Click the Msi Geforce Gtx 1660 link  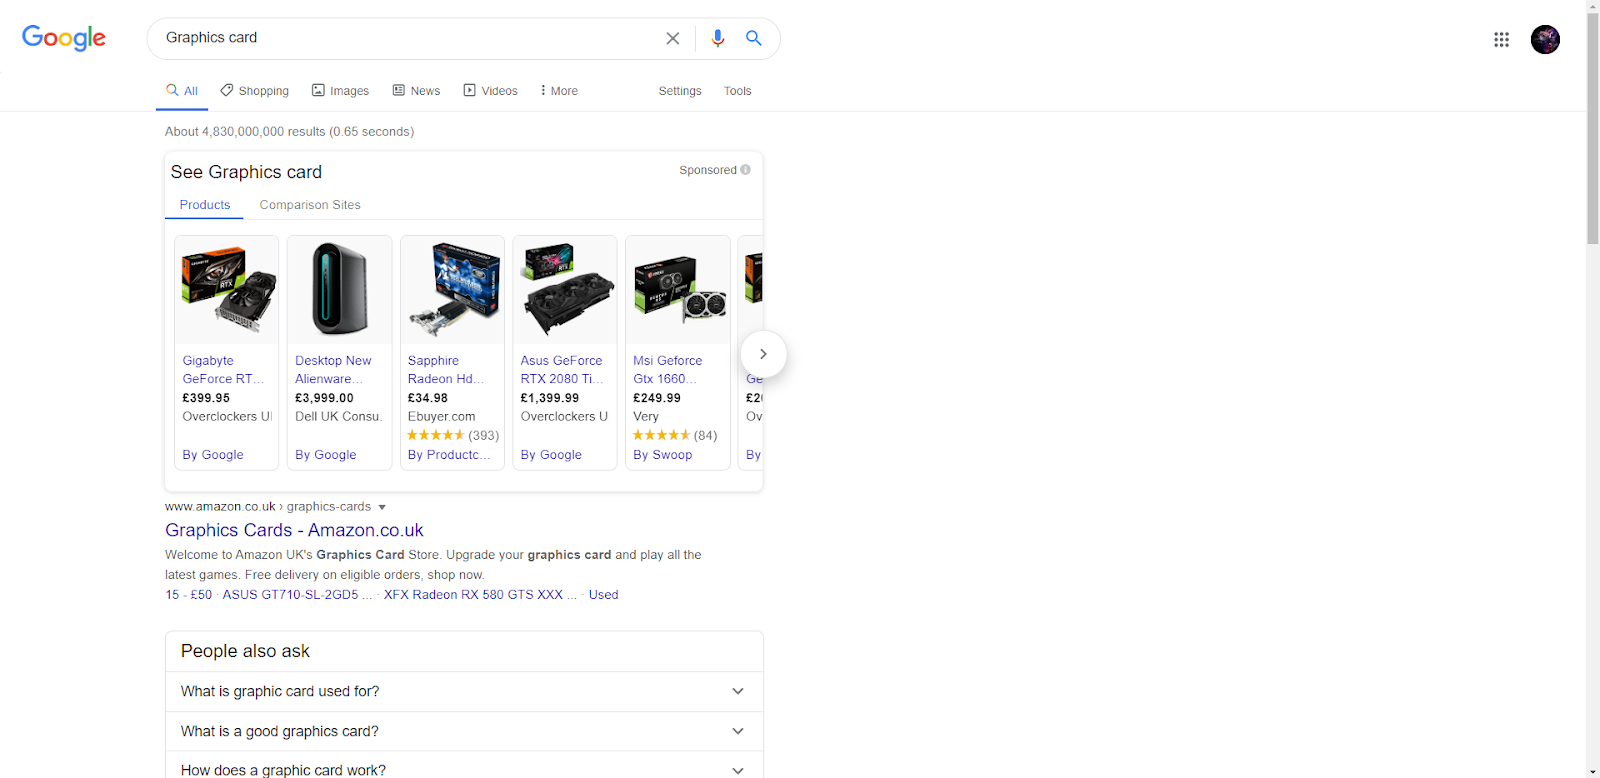tap(668, 370)
